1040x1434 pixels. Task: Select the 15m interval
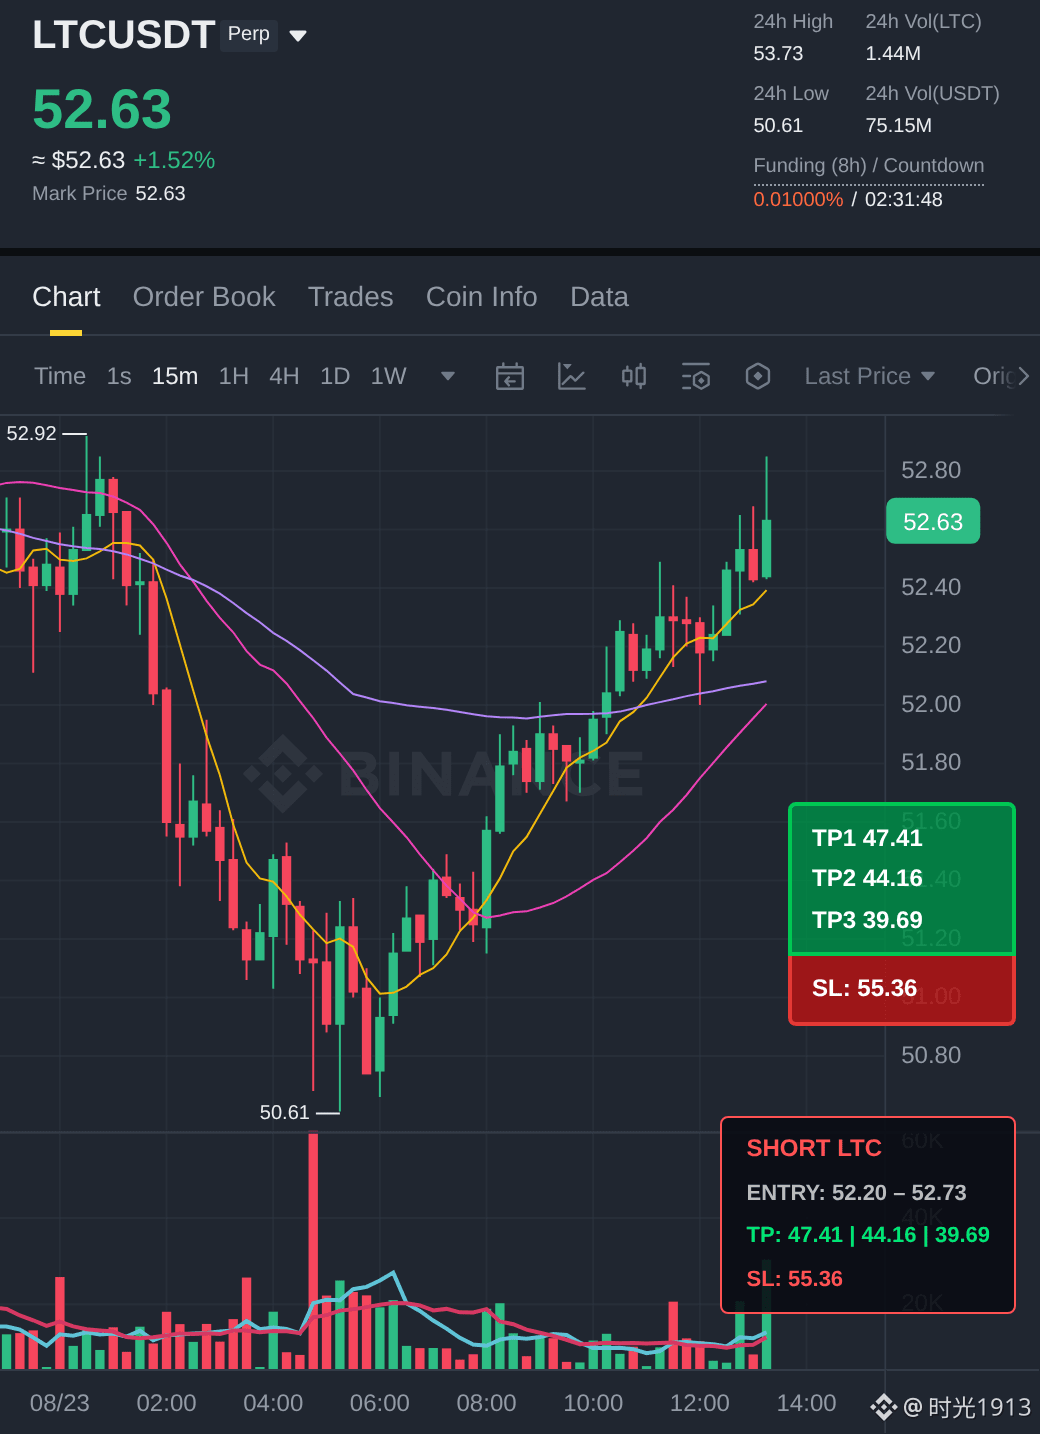(175, 376)
